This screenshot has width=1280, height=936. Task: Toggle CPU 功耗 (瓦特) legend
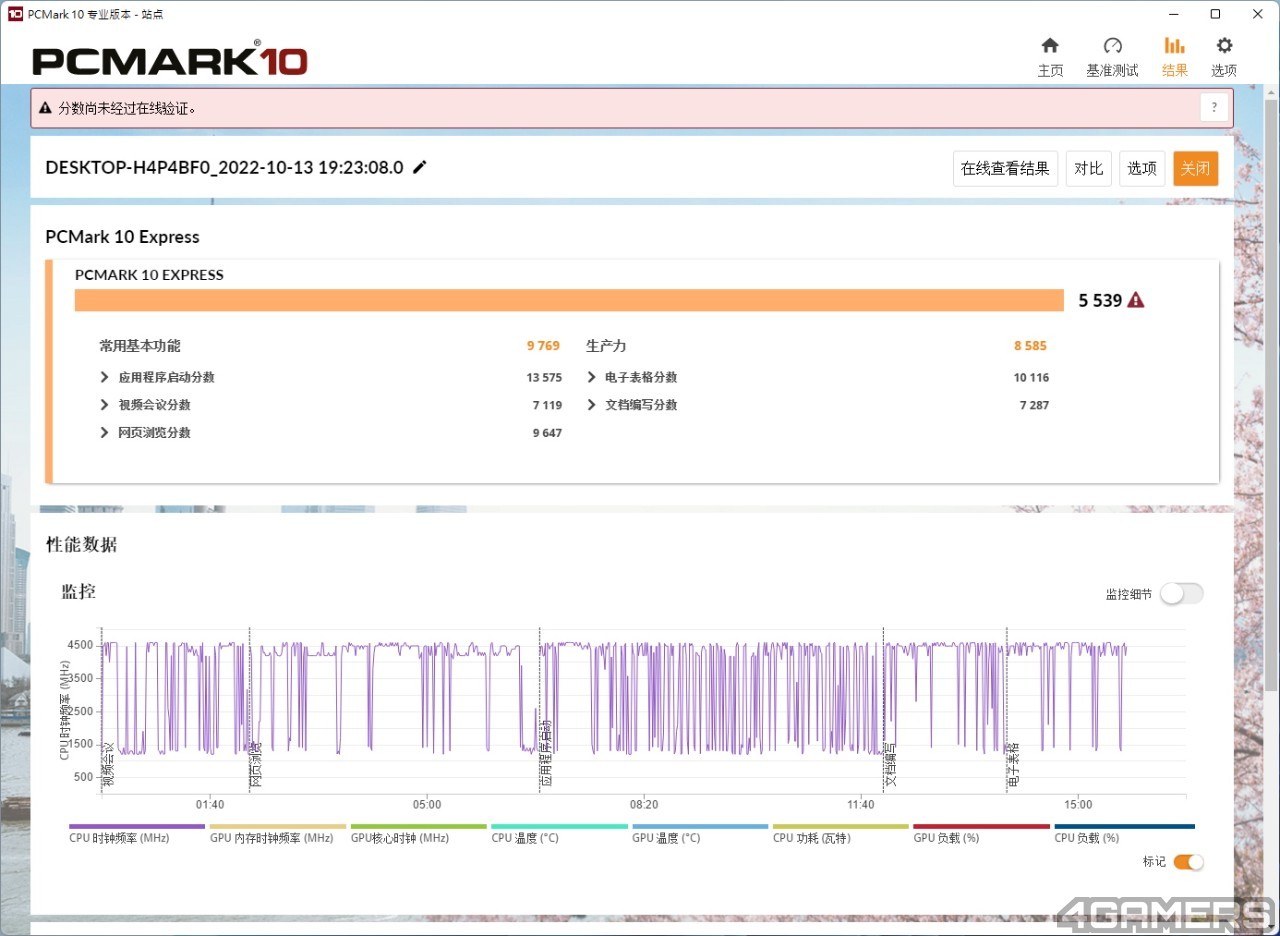pyautogui.click(x=841, y=834)
